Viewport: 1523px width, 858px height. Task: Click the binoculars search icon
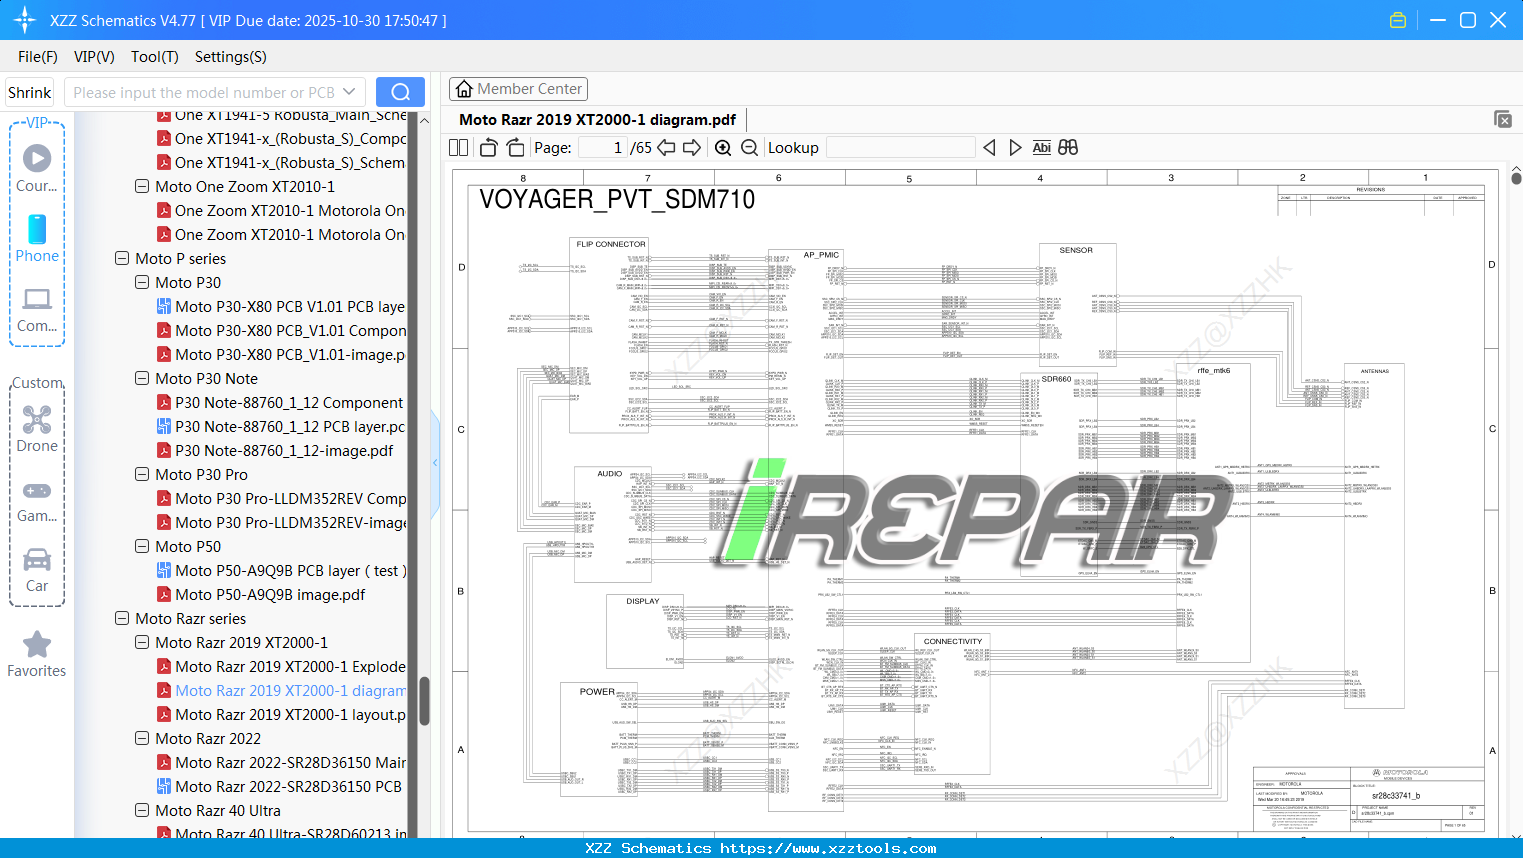1068,147
